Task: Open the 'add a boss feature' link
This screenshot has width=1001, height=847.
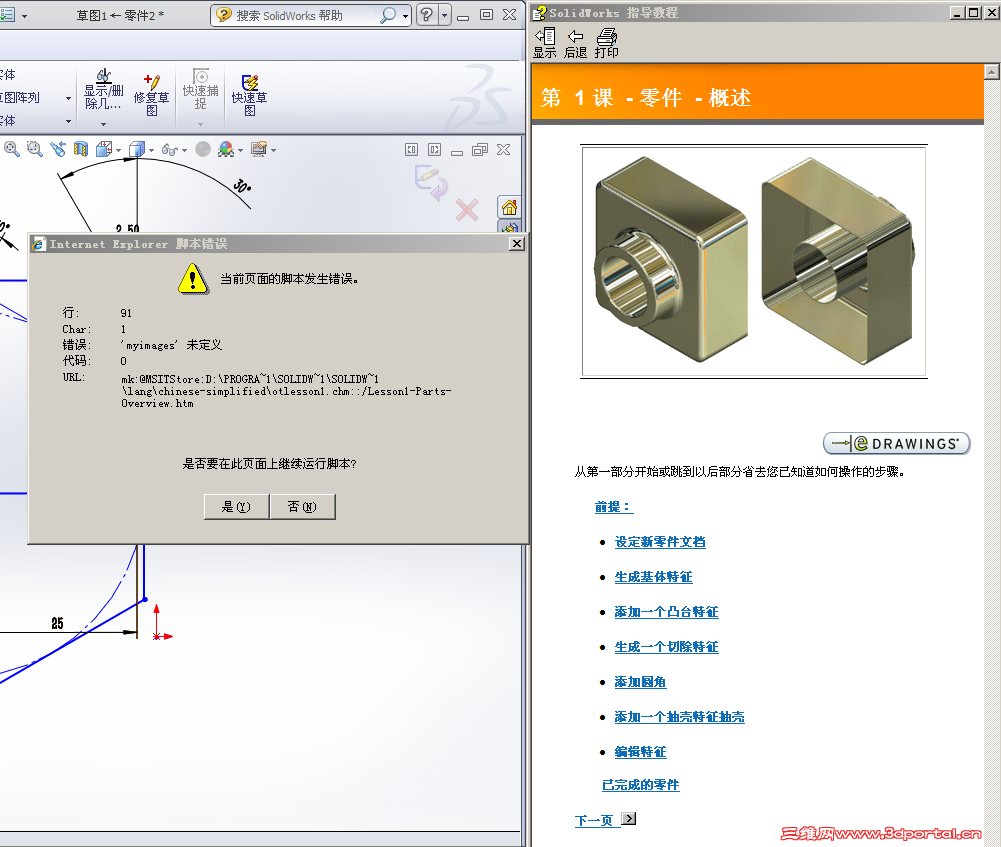Action: click(x=666, y=612)
